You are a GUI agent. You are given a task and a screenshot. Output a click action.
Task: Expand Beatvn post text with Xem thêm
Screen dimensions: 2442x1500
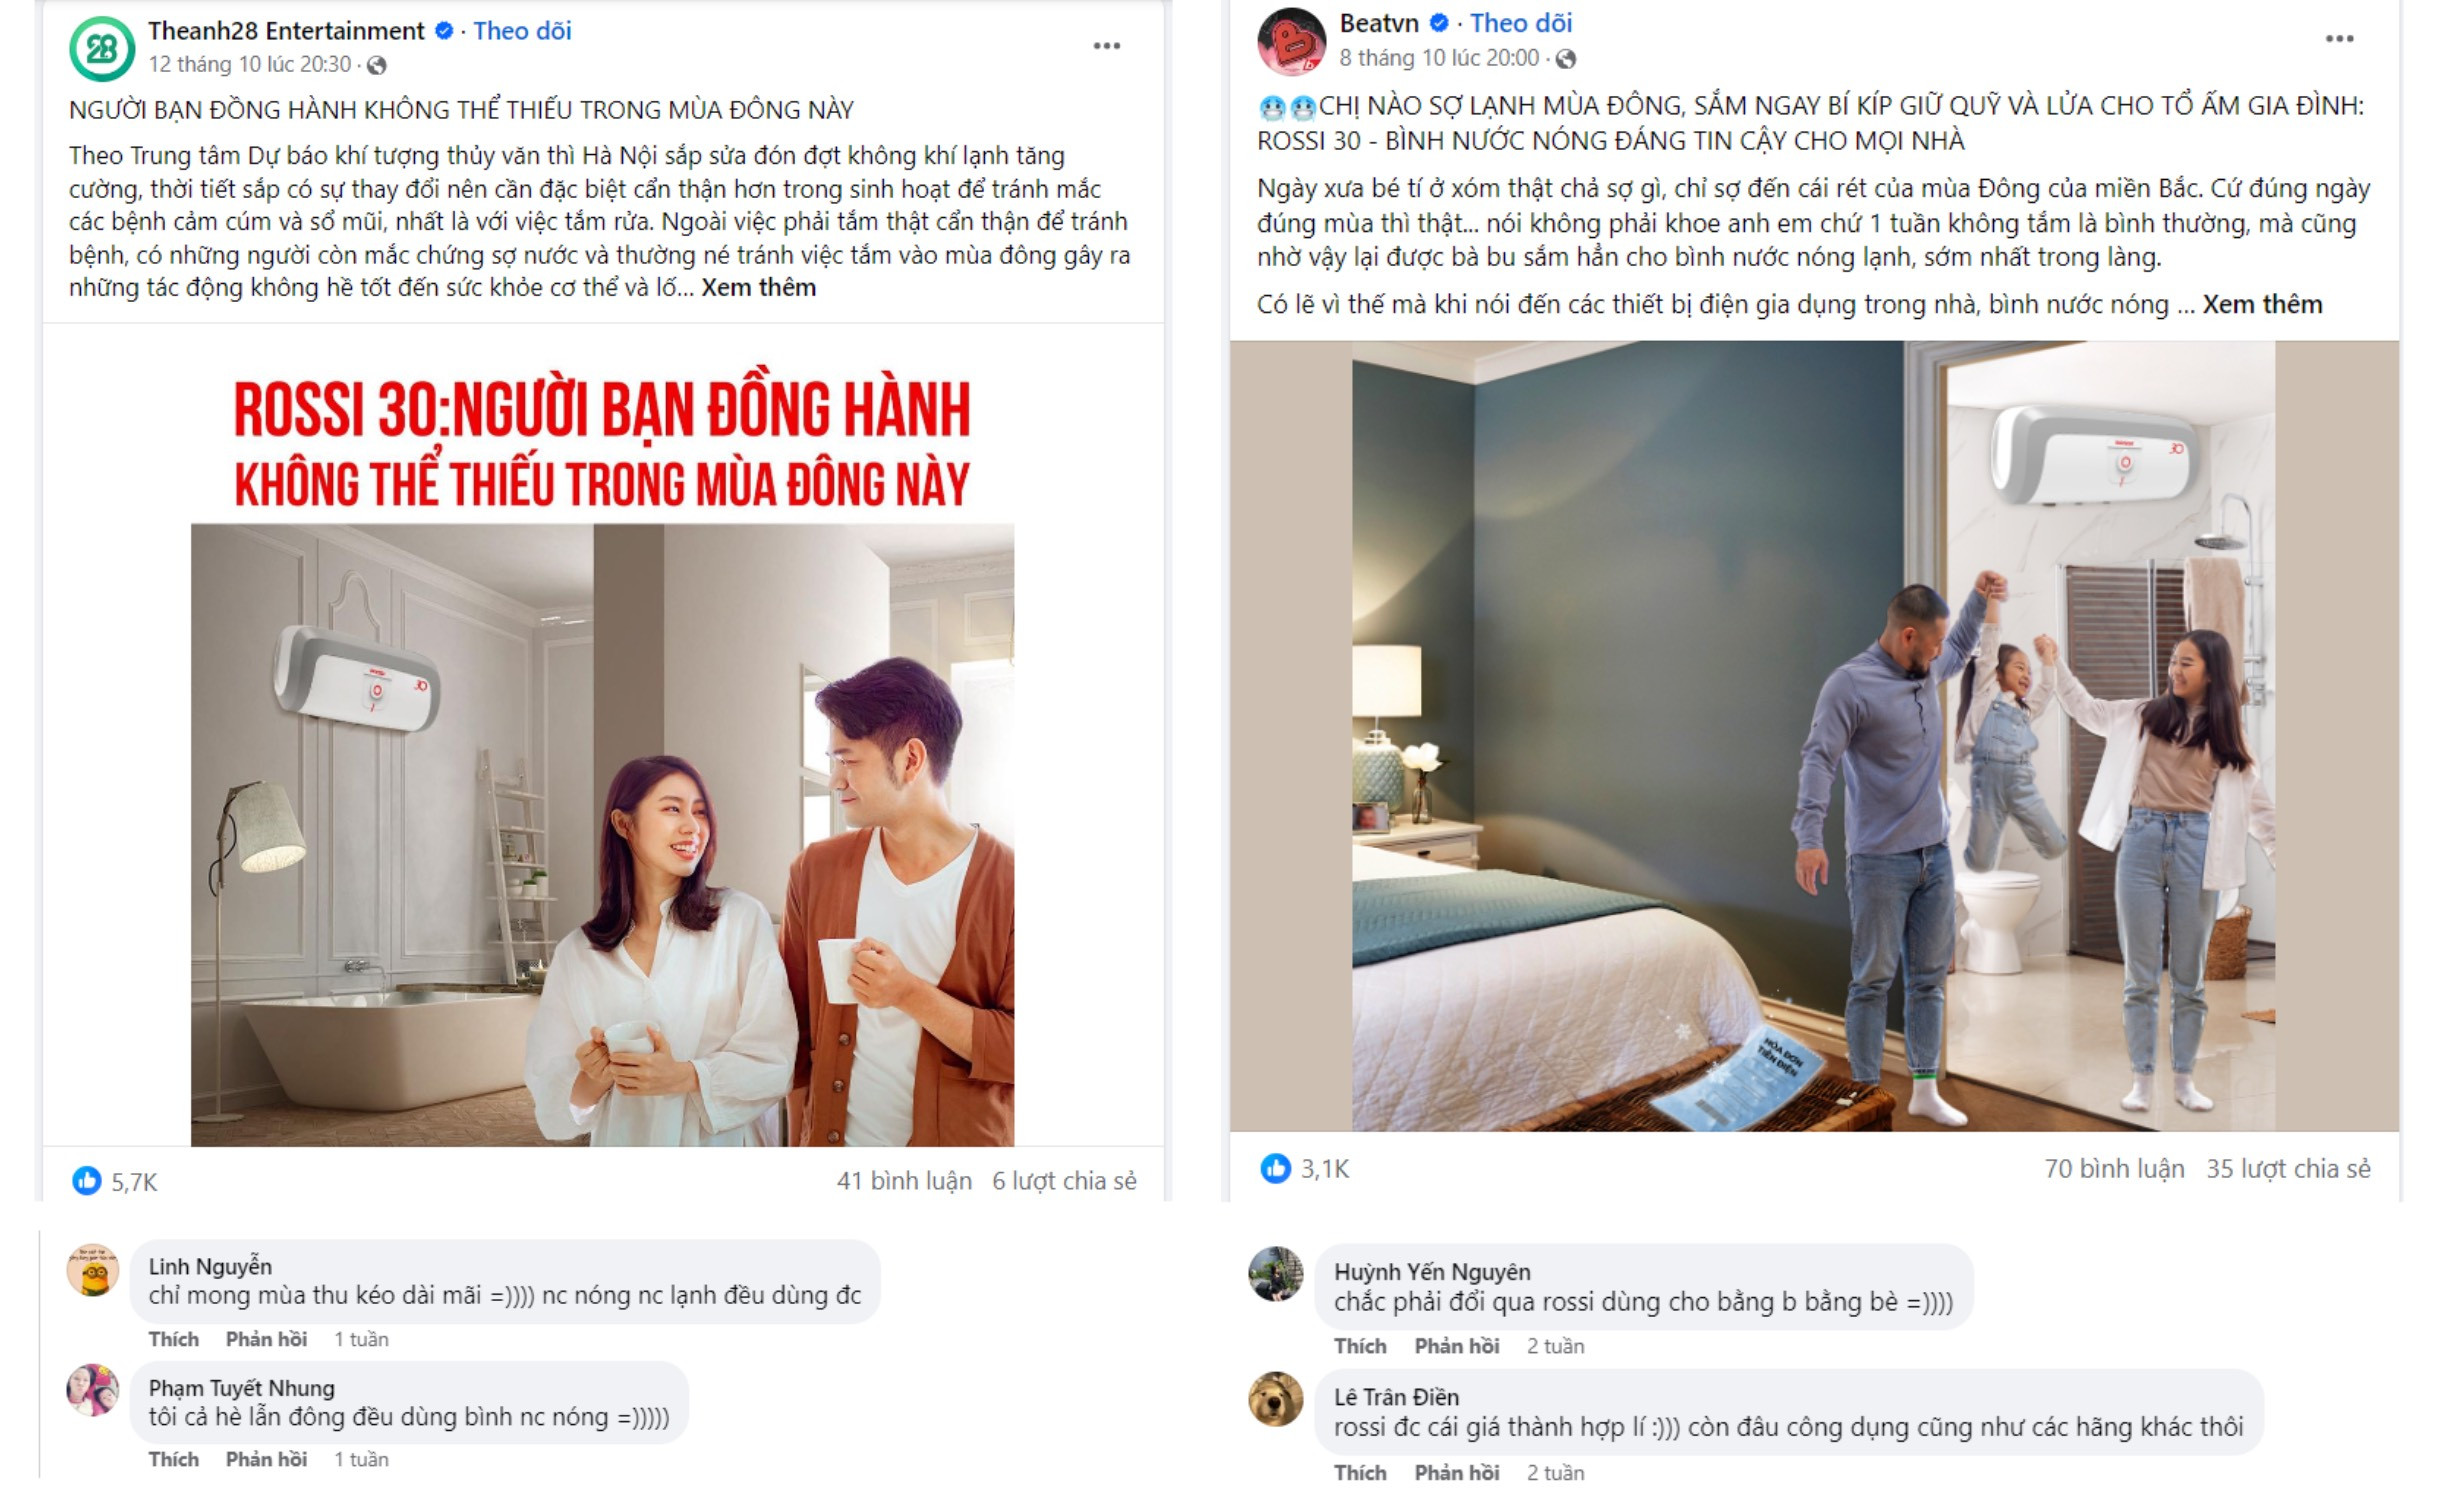2262,304
